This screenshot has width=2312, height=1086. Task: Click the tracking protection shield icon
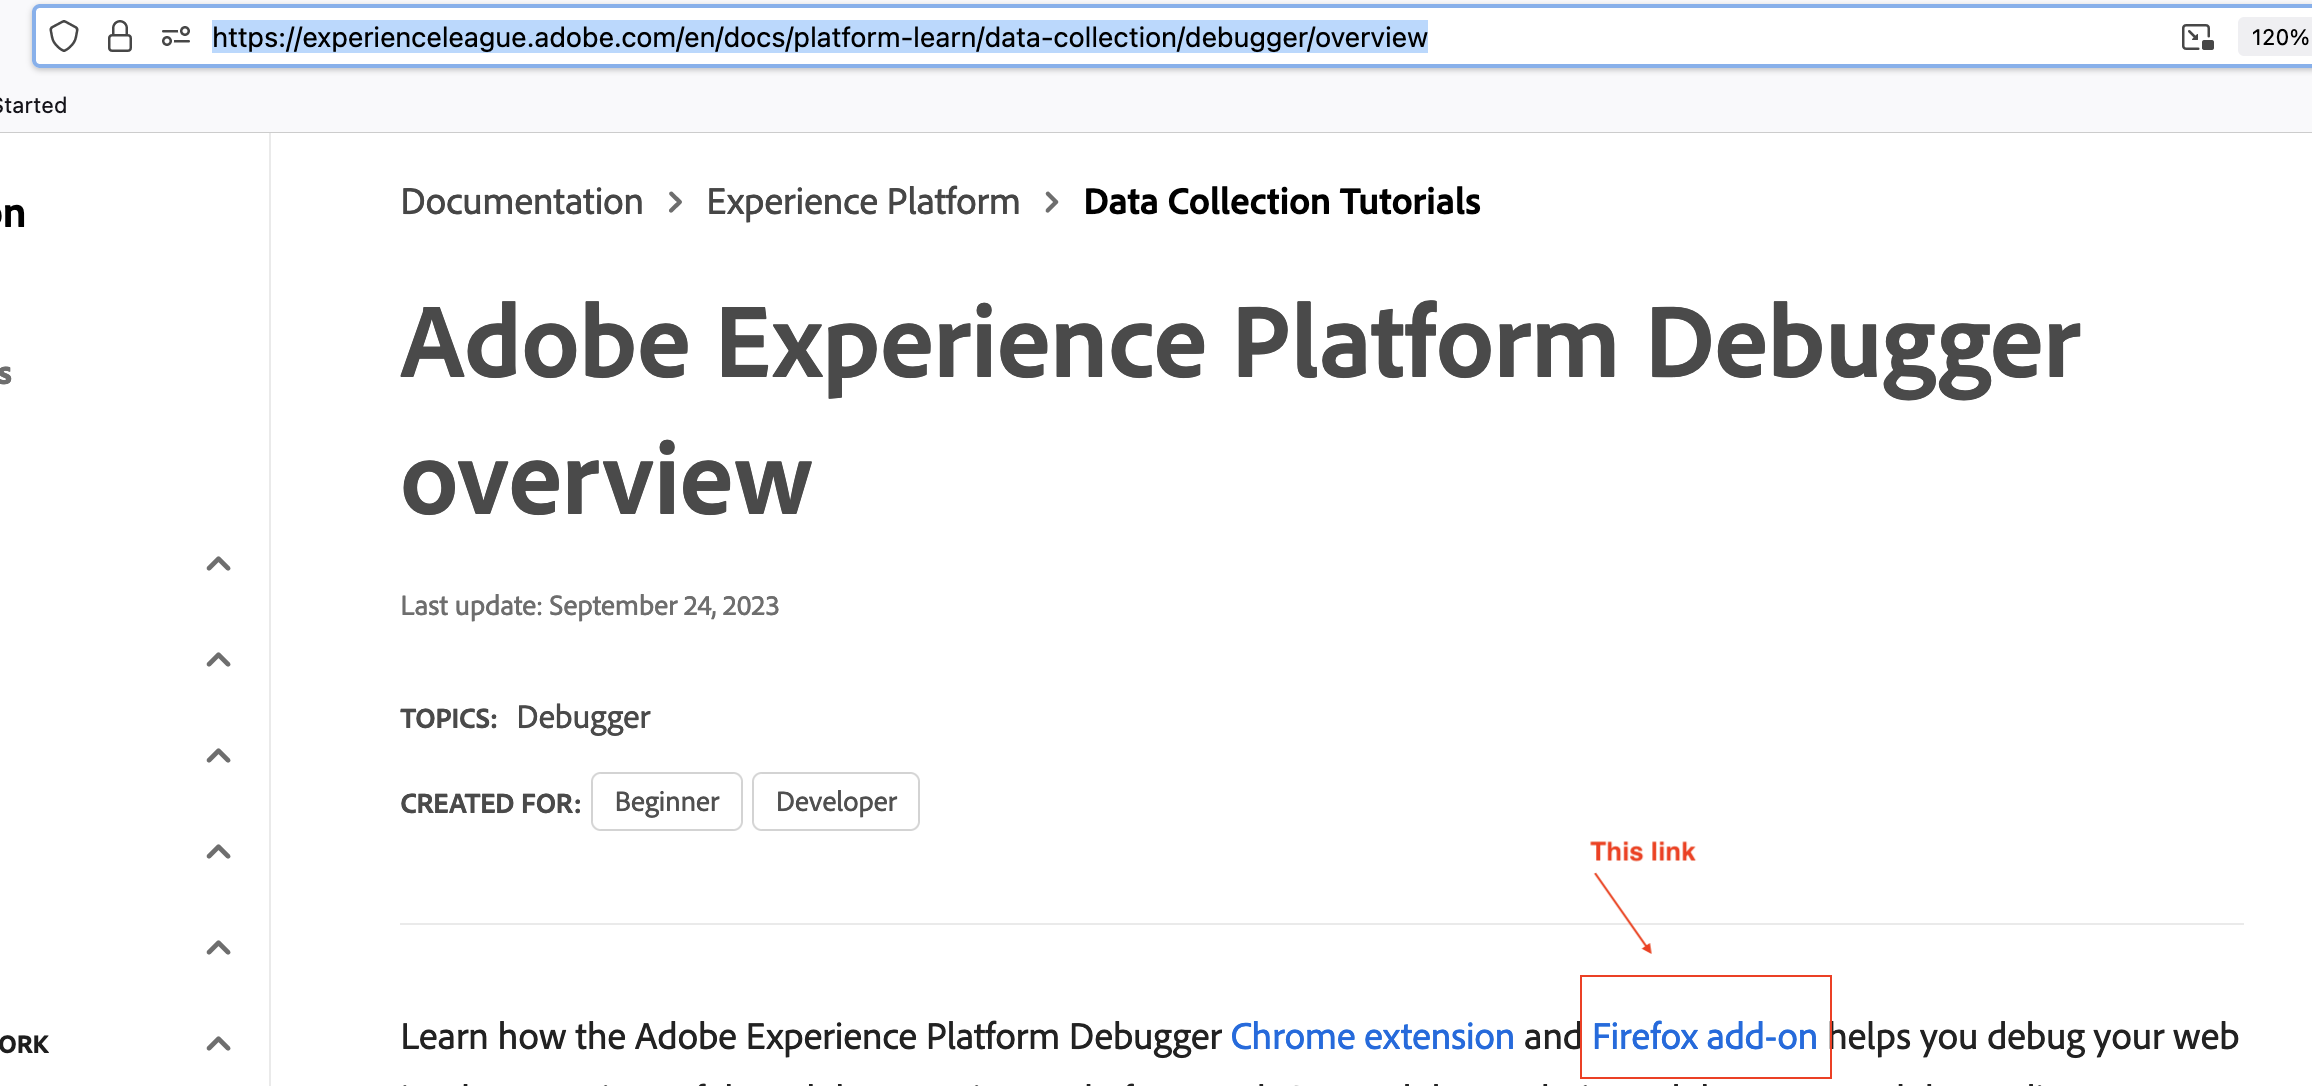[64, 37]
